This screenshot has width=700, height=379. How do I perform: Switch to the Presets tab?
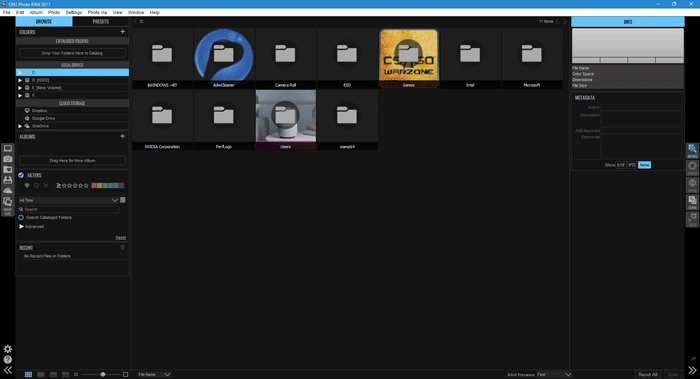click(x=101, y=21)
